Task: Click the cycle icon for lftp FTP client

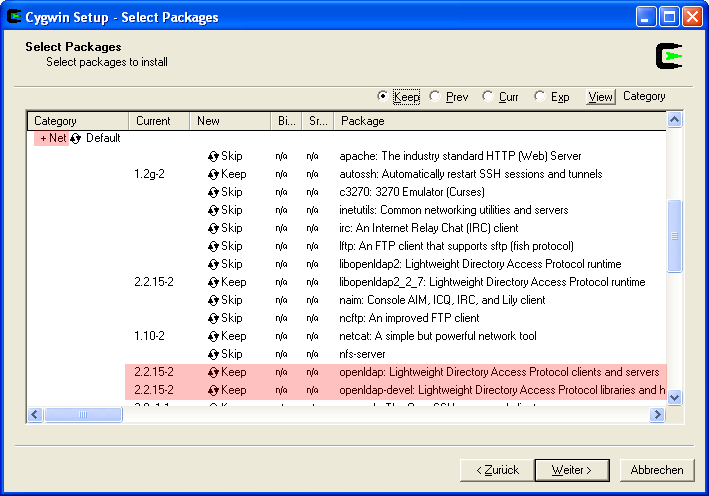Action: [x=213, y=246]
